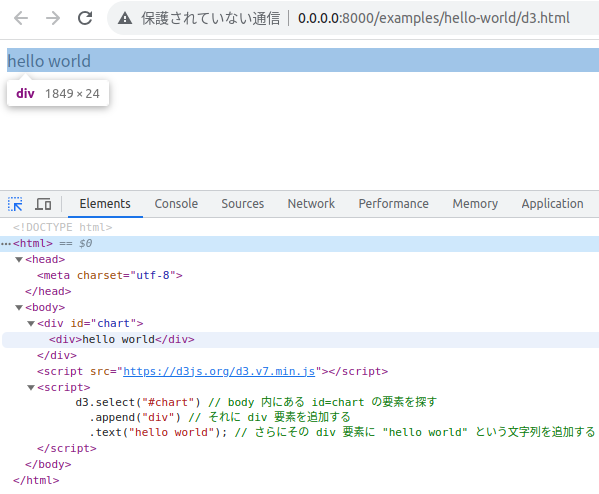Open the Memory tab
The image size is (599, 494).
coord(475,204)
